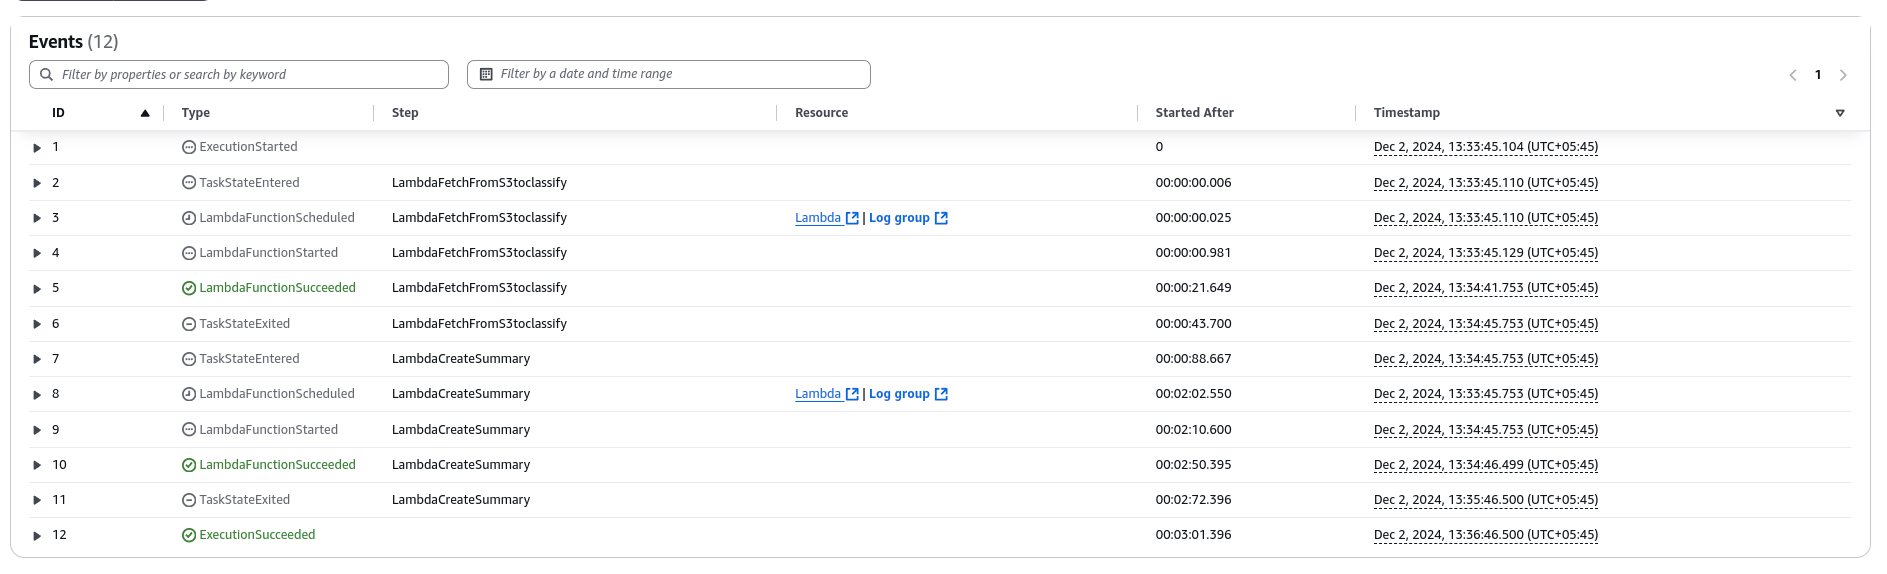Click external-link icon beside event 8 Lambda
This screenshot has width=1887, height=574.
pyautogui.click(x=852, y=394)
